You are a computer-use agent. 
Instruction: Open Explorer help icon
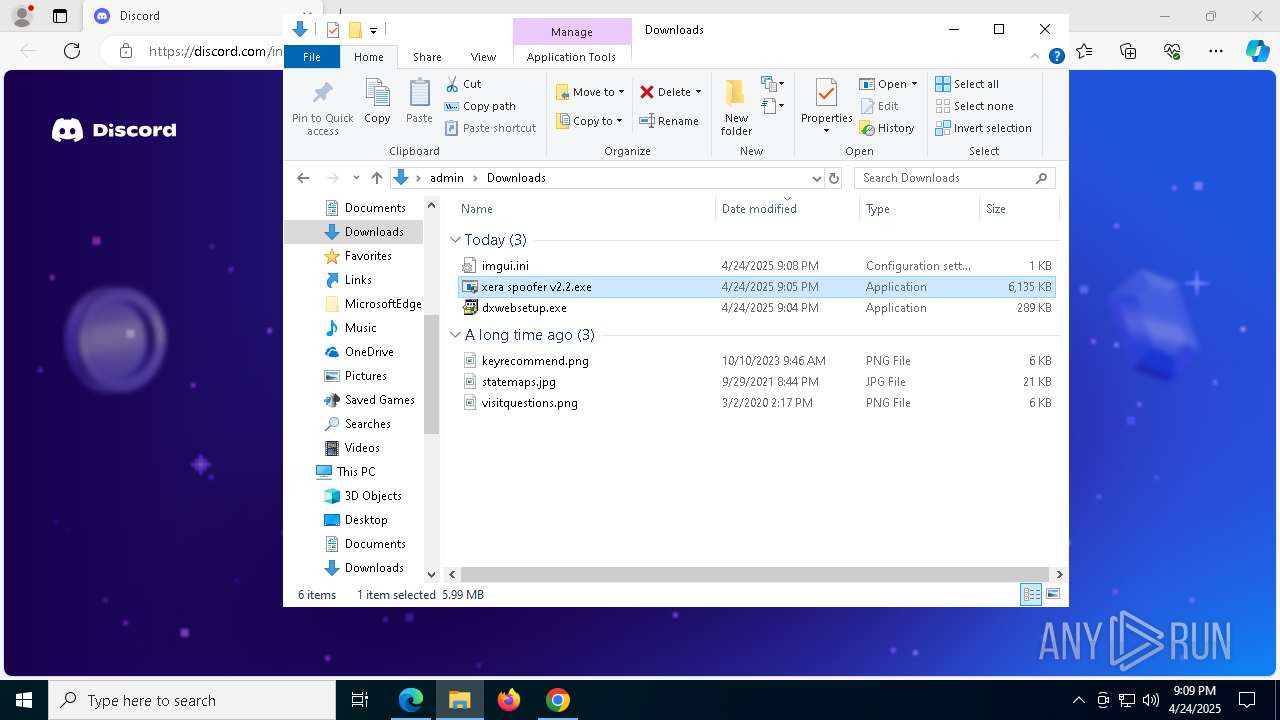click(1056, 57)
